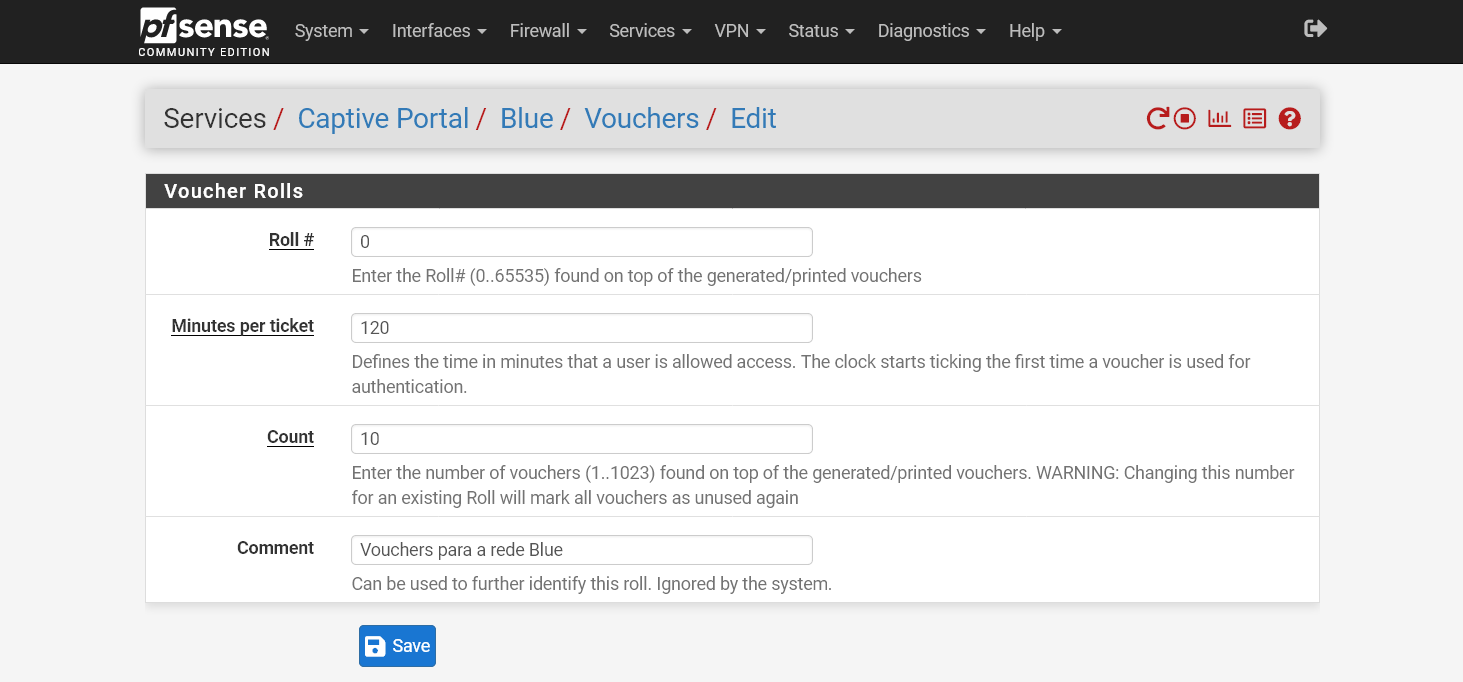Viewport: 1463px width, 682px height.
Task: Click the Comment field containing 'Vouchers para a rede Blue'
Action: (580, 549)
